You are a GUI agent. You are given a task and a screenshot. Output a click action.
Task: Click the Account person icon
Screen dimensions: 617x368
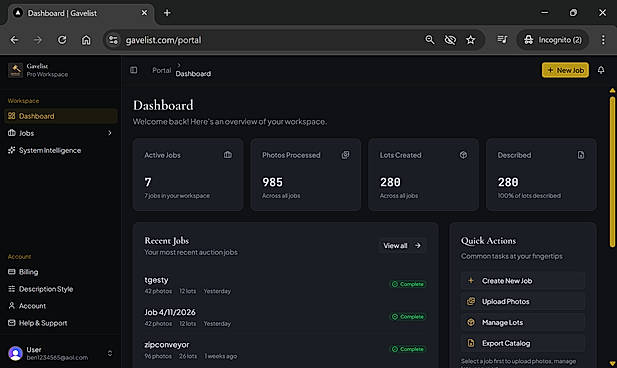pos(11,305)
